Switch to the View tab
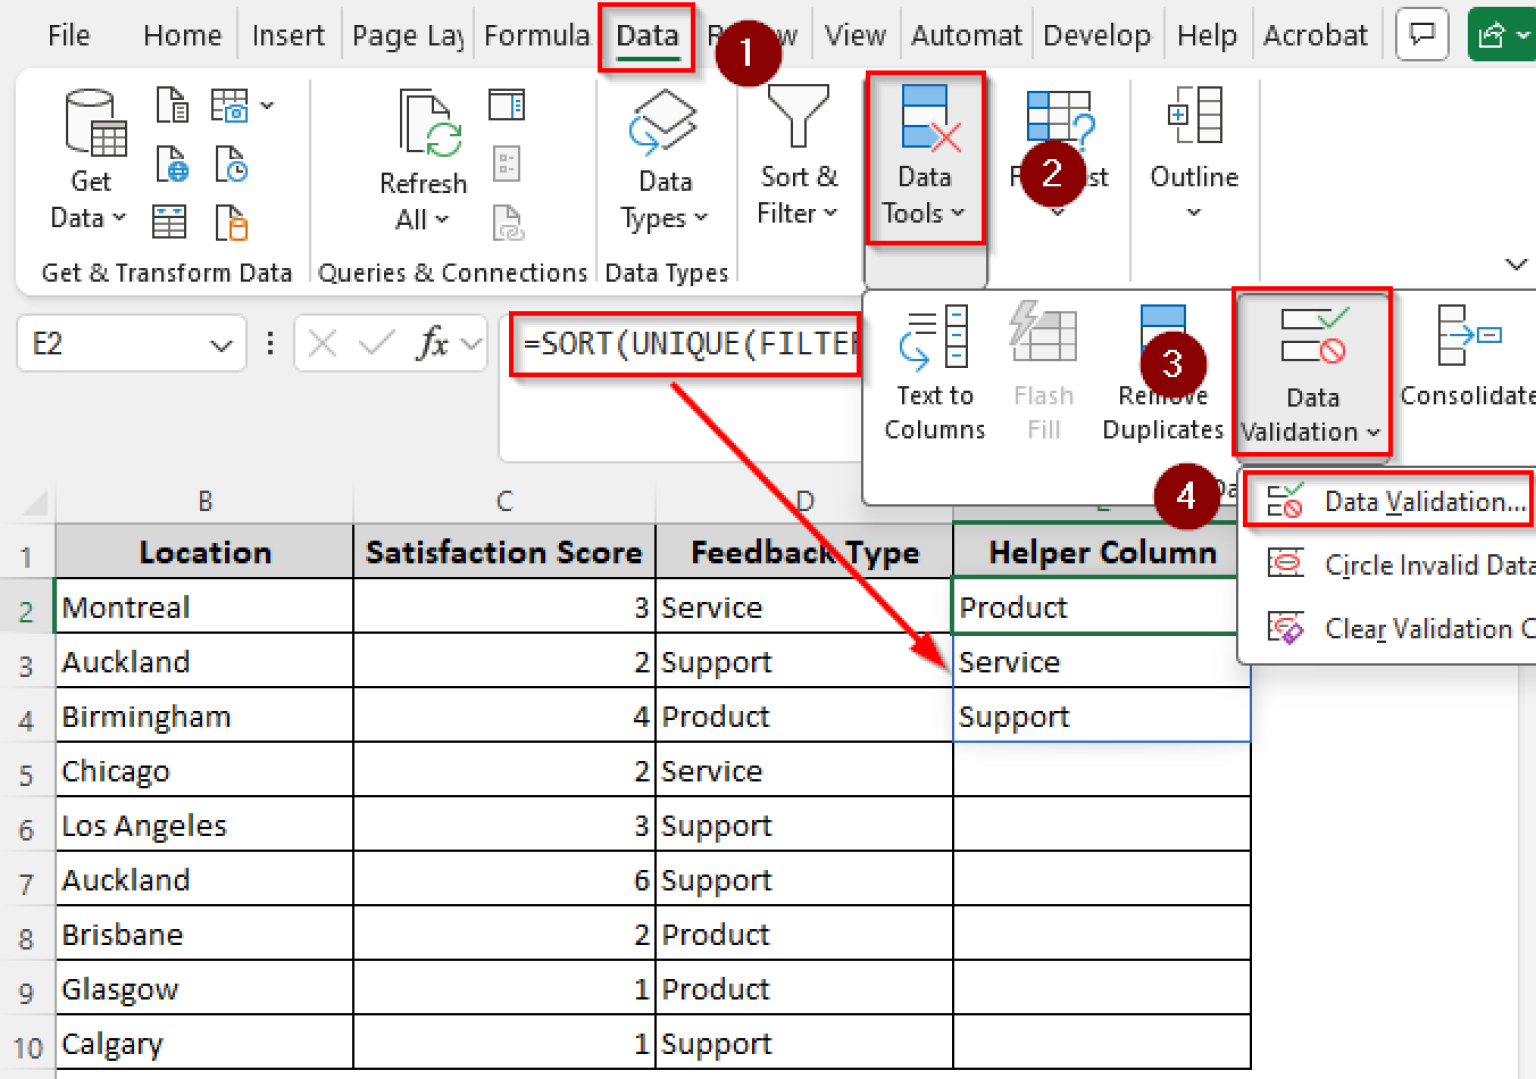 [x=855, y=34]
